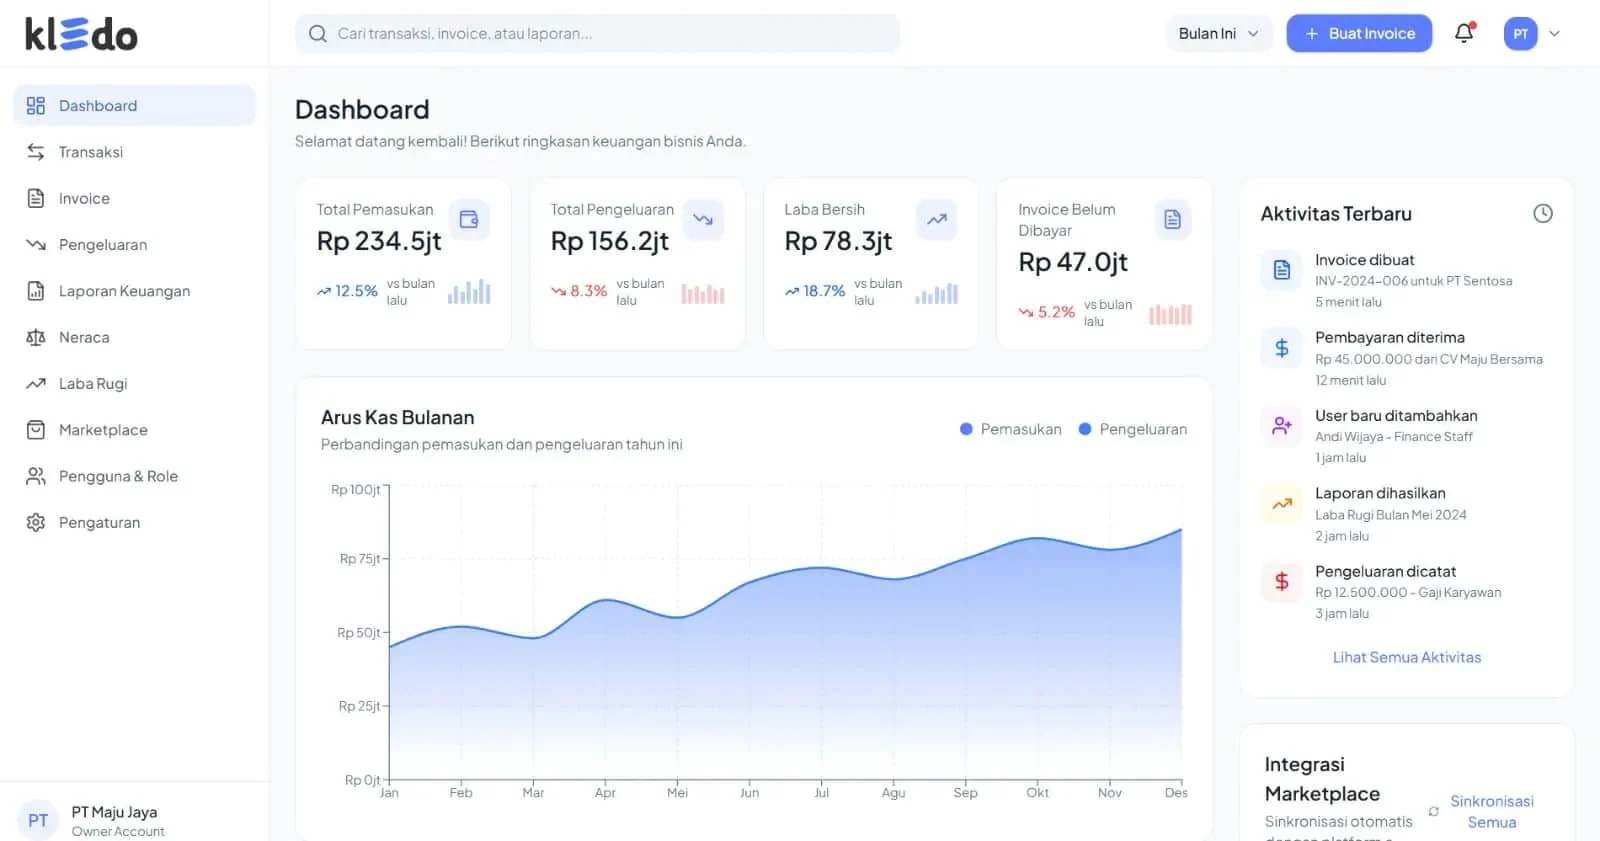Screen dimensions: 1600x841
Task: Open Pengaturan settings in sidebar
Action: coord(134,522)
